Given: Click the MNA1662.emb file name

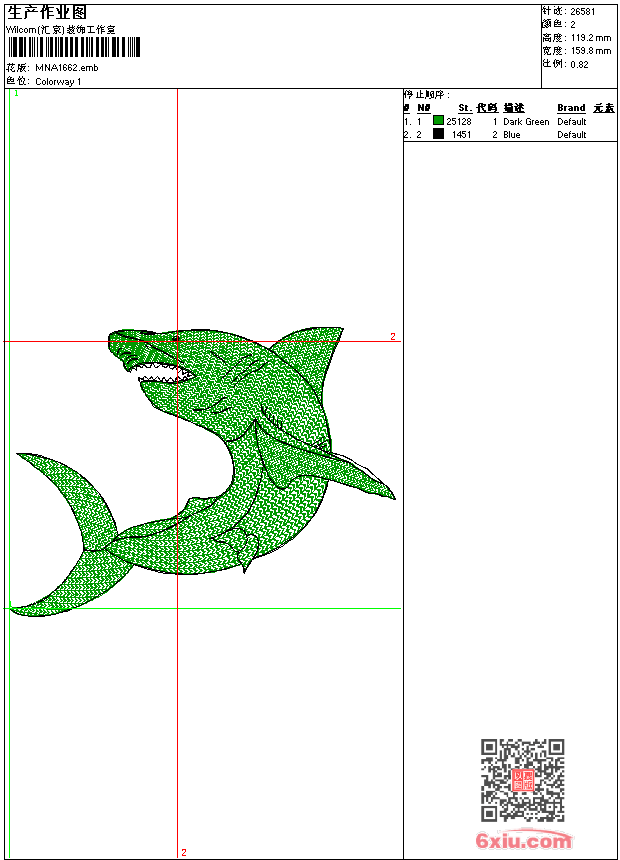Looking at the screenshot, I should pos(67,68).
